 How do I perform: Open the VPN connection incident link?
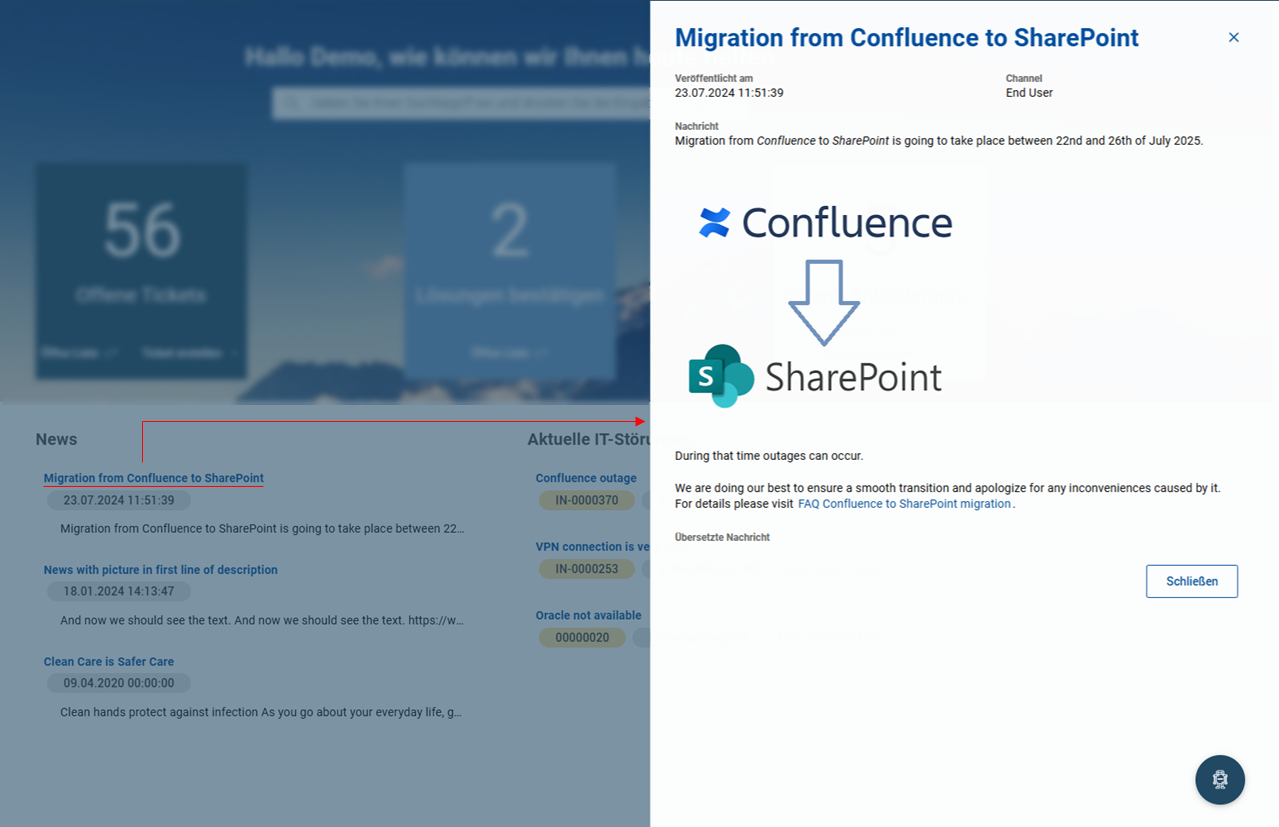pyautogui.click(x=593, y=547)
